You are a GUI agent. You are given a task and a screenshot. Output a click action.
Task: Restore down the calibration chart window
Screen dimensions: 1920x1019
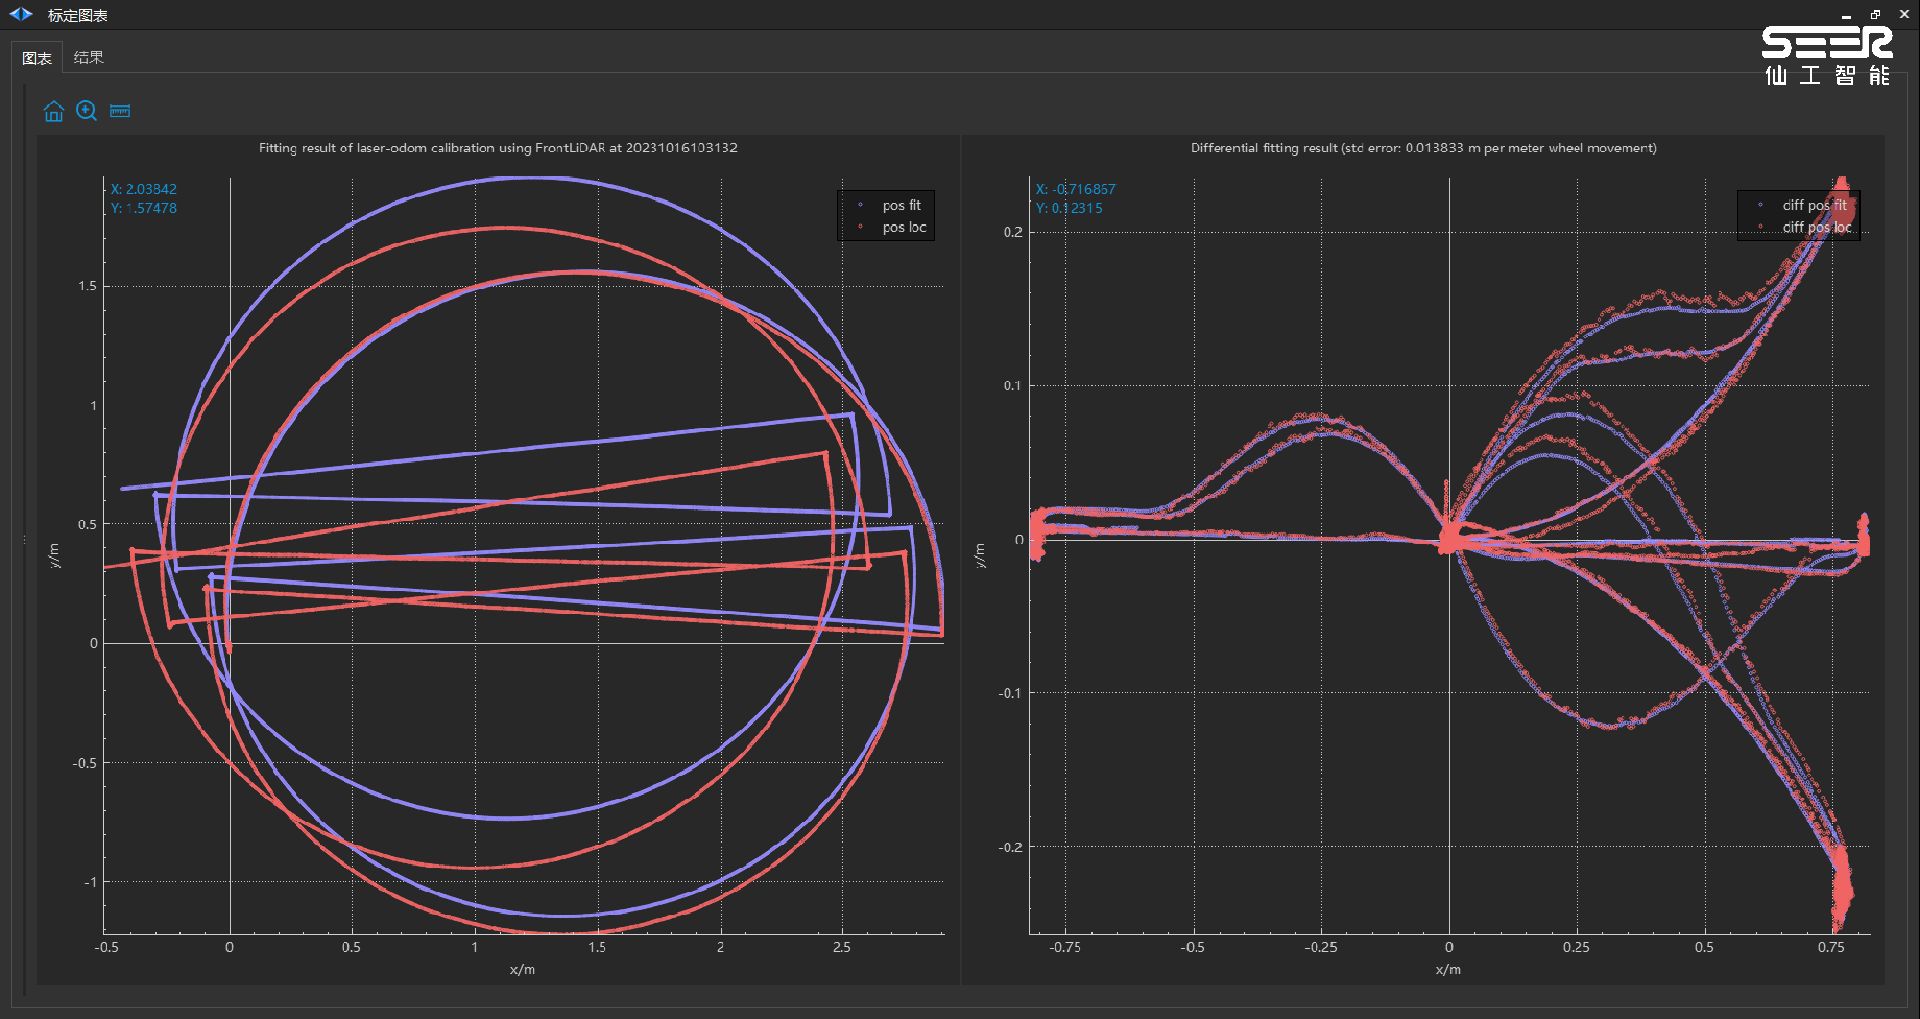1875,15
